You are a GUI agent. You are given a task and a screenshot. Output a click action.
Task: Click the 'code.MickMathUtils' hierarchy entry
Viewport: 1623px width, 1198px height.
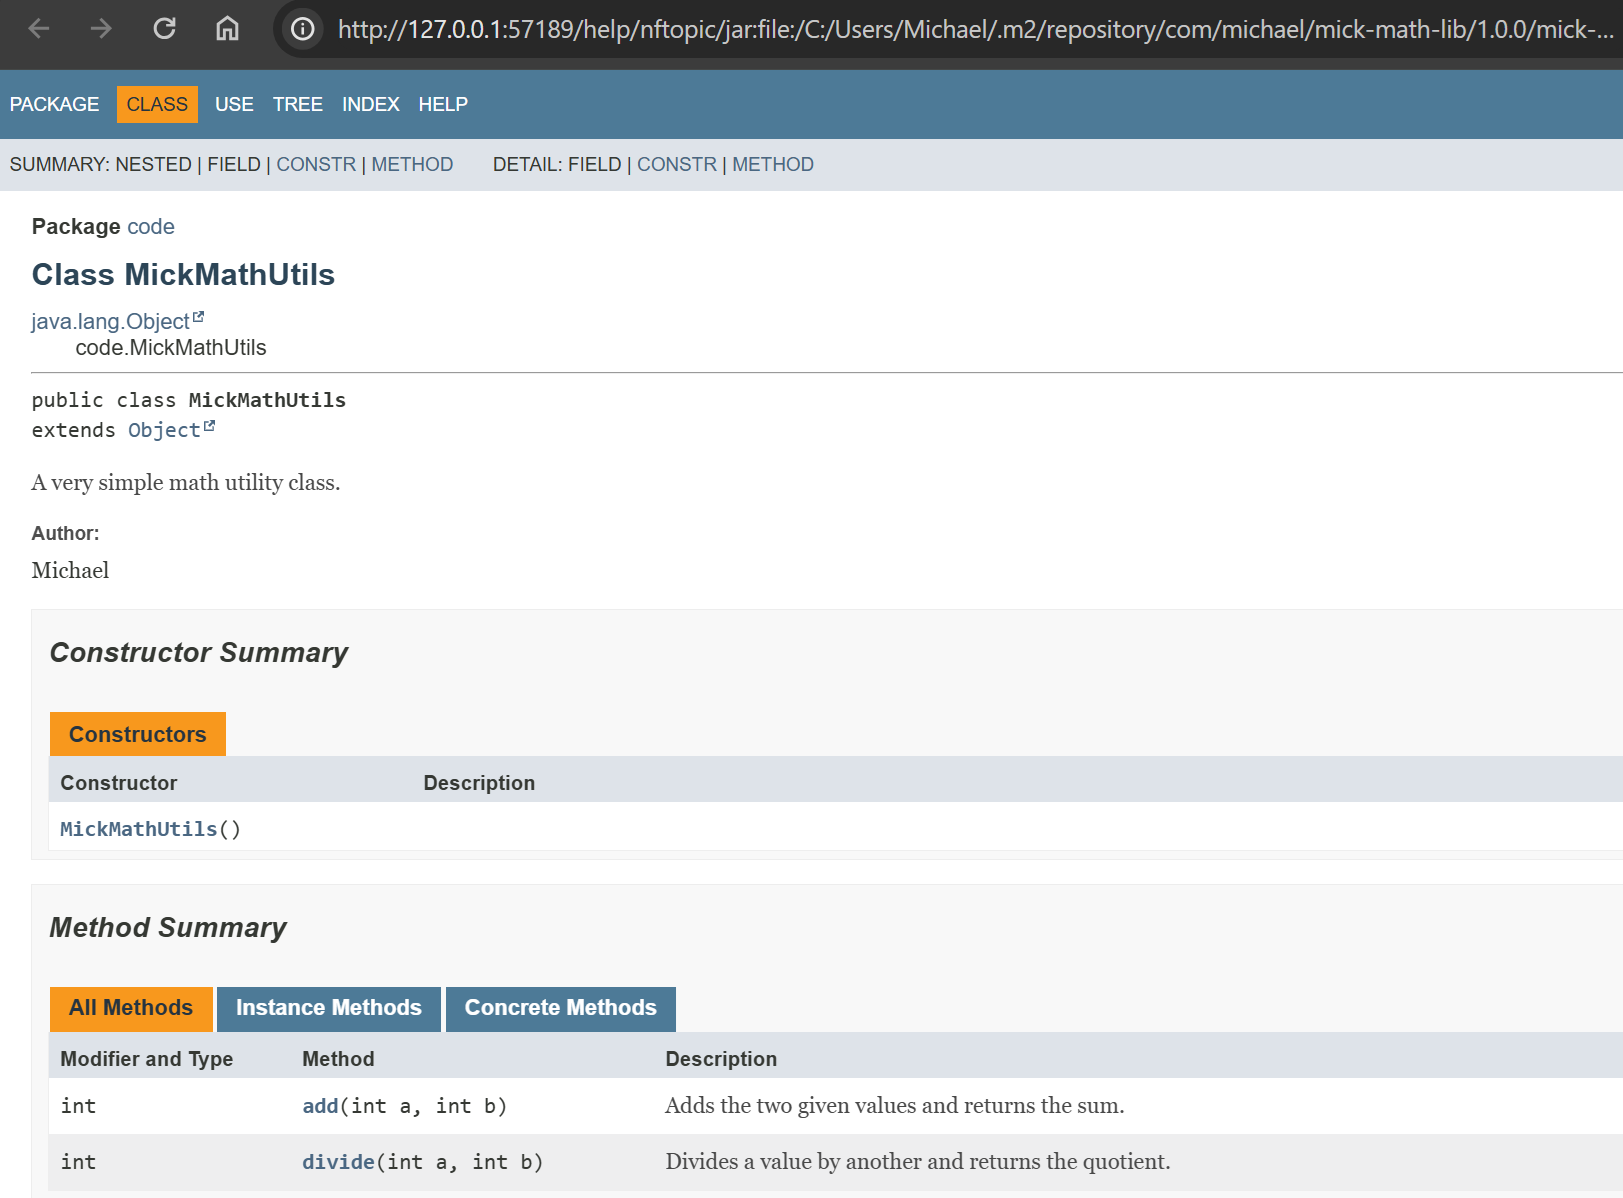[x=171, y=348]
